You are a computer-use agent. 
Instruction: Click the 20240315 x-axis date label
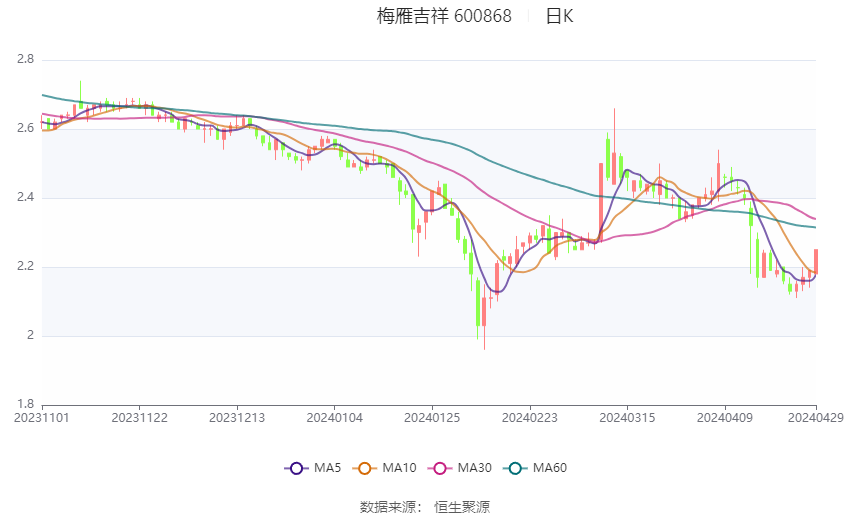tap(627, 418)
